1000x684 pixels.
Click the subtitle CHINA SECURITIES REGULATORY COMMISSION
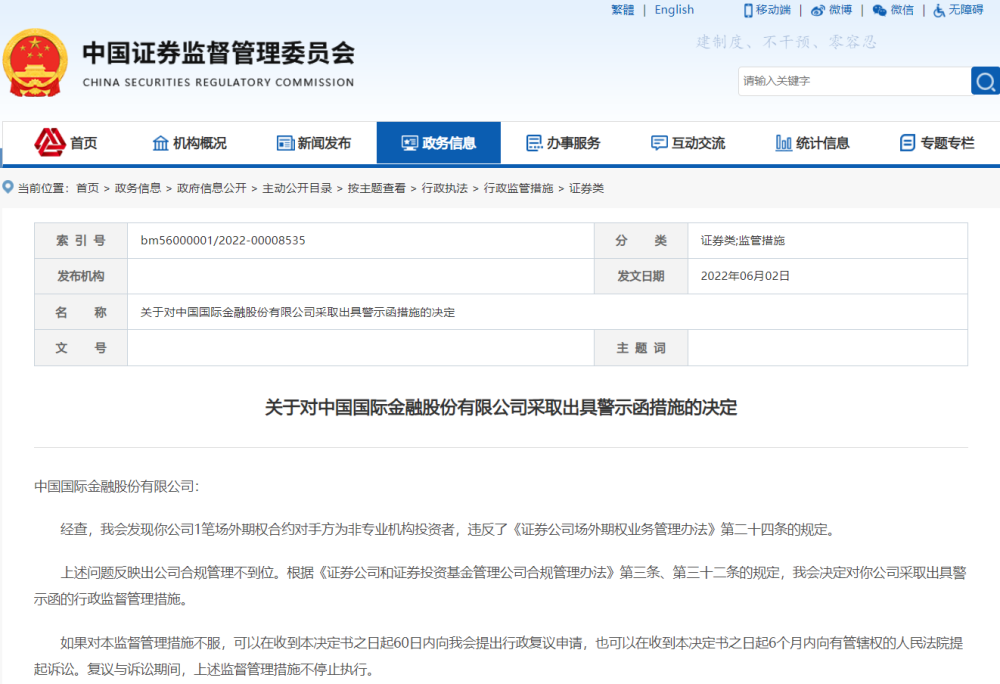pos(219,82)
